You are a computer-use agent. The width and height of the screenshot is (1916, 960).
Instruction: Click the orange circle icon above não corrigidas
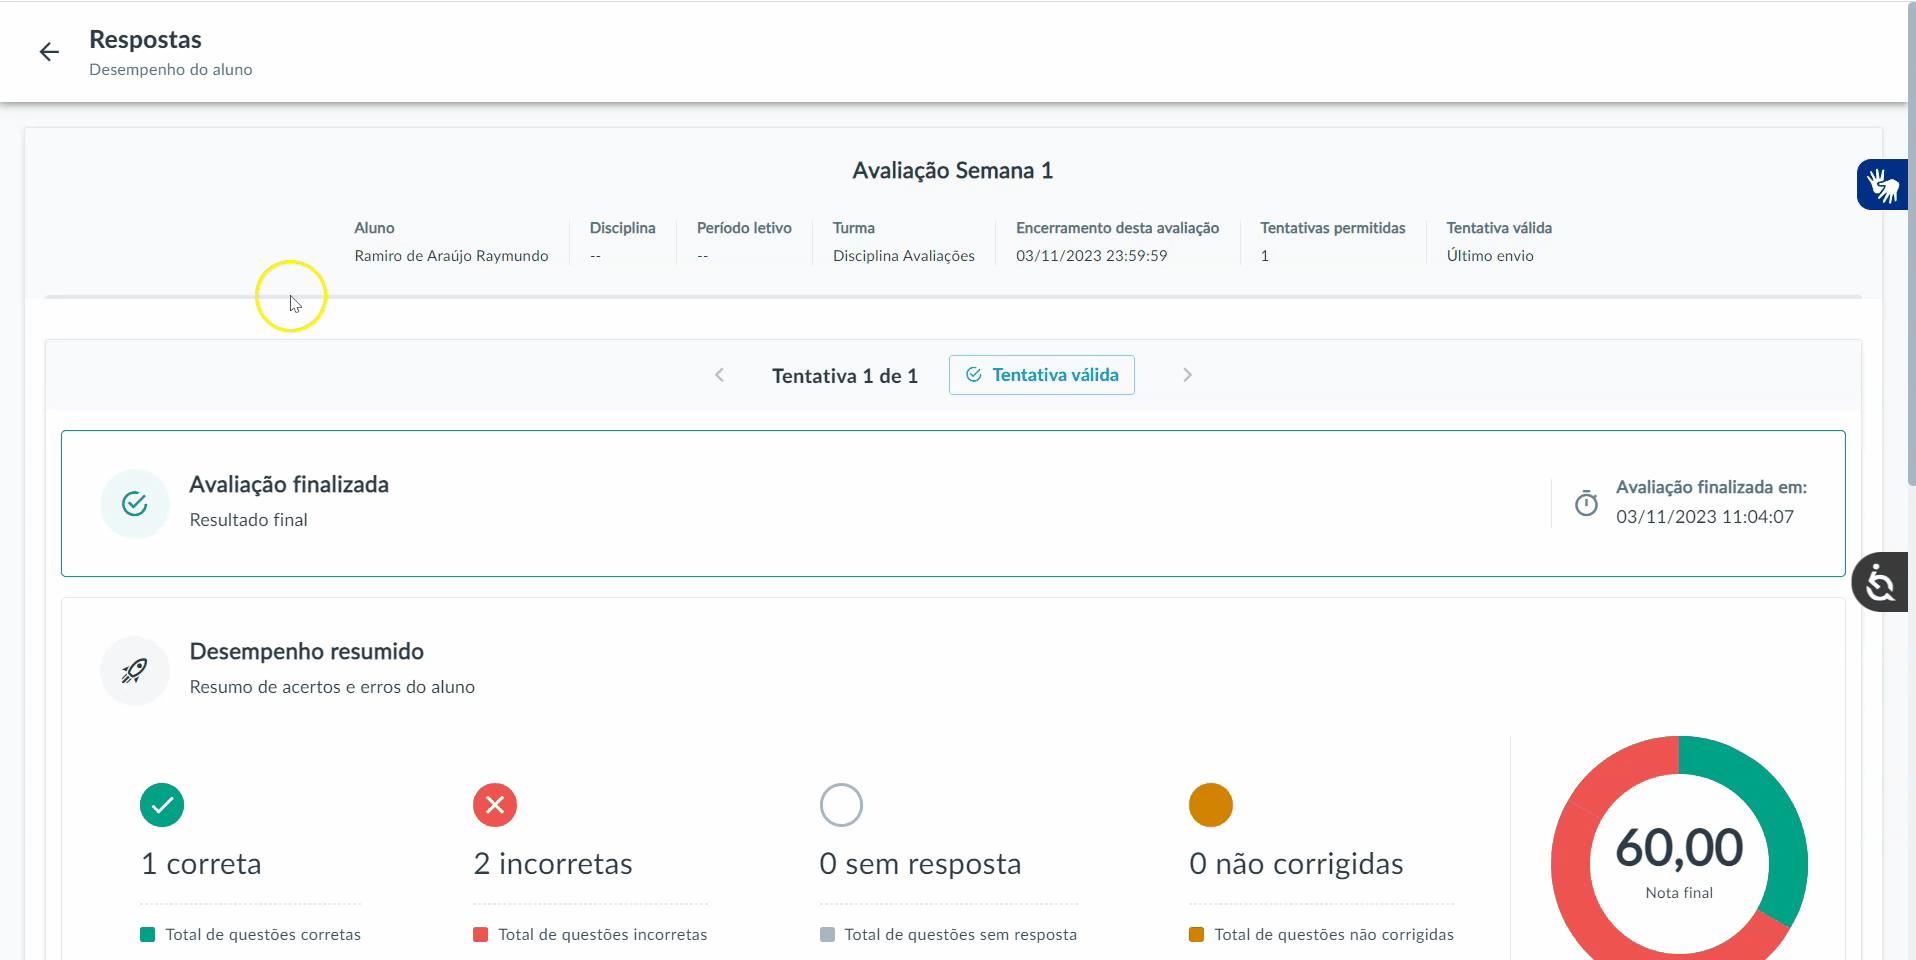(1211, 805)
